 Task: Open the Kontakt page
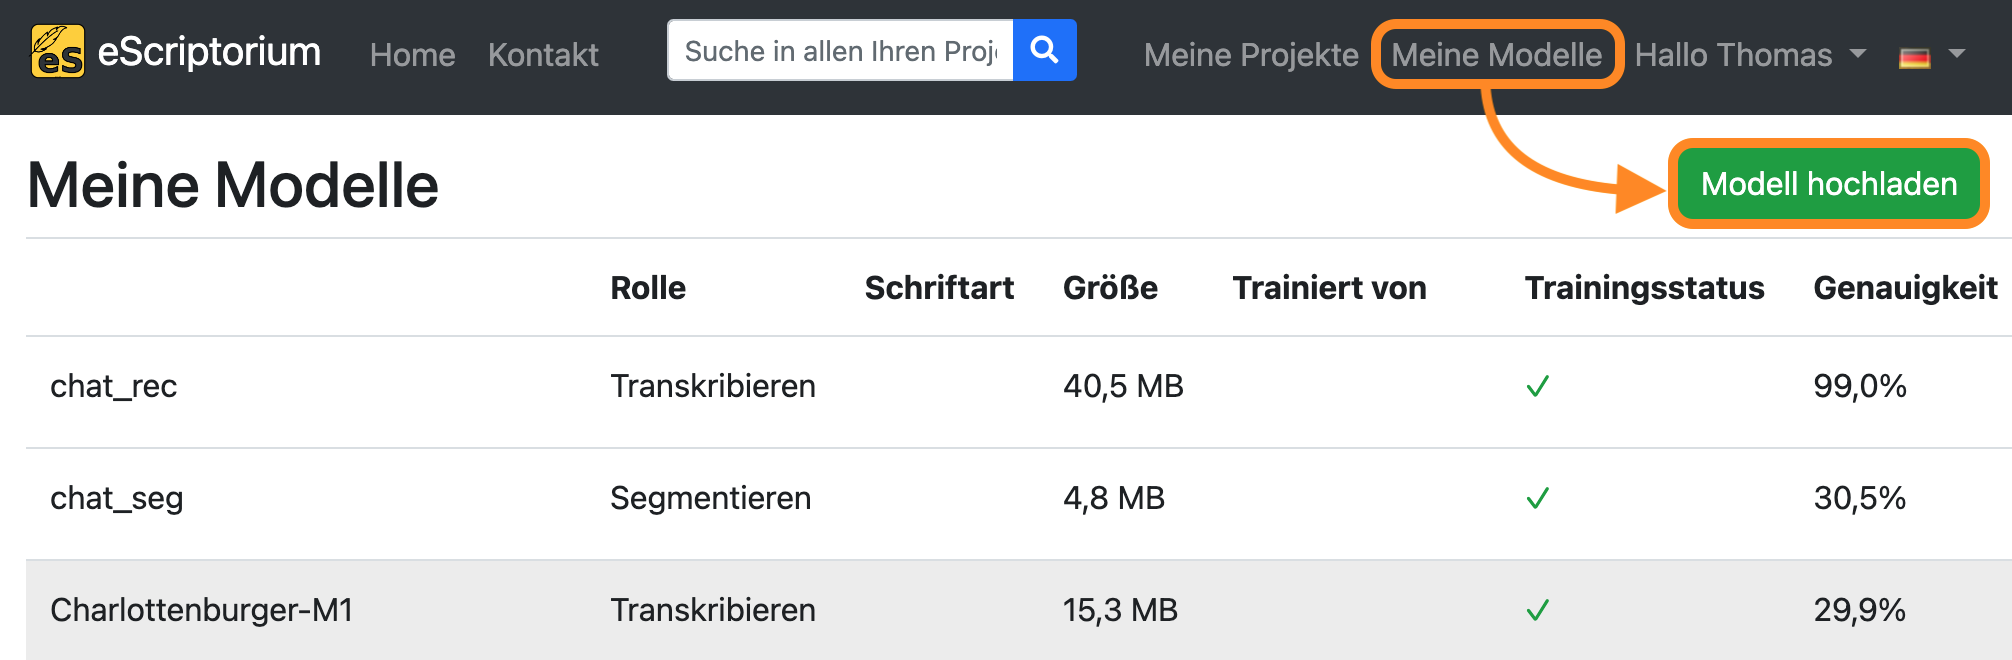tap(543, 55)
